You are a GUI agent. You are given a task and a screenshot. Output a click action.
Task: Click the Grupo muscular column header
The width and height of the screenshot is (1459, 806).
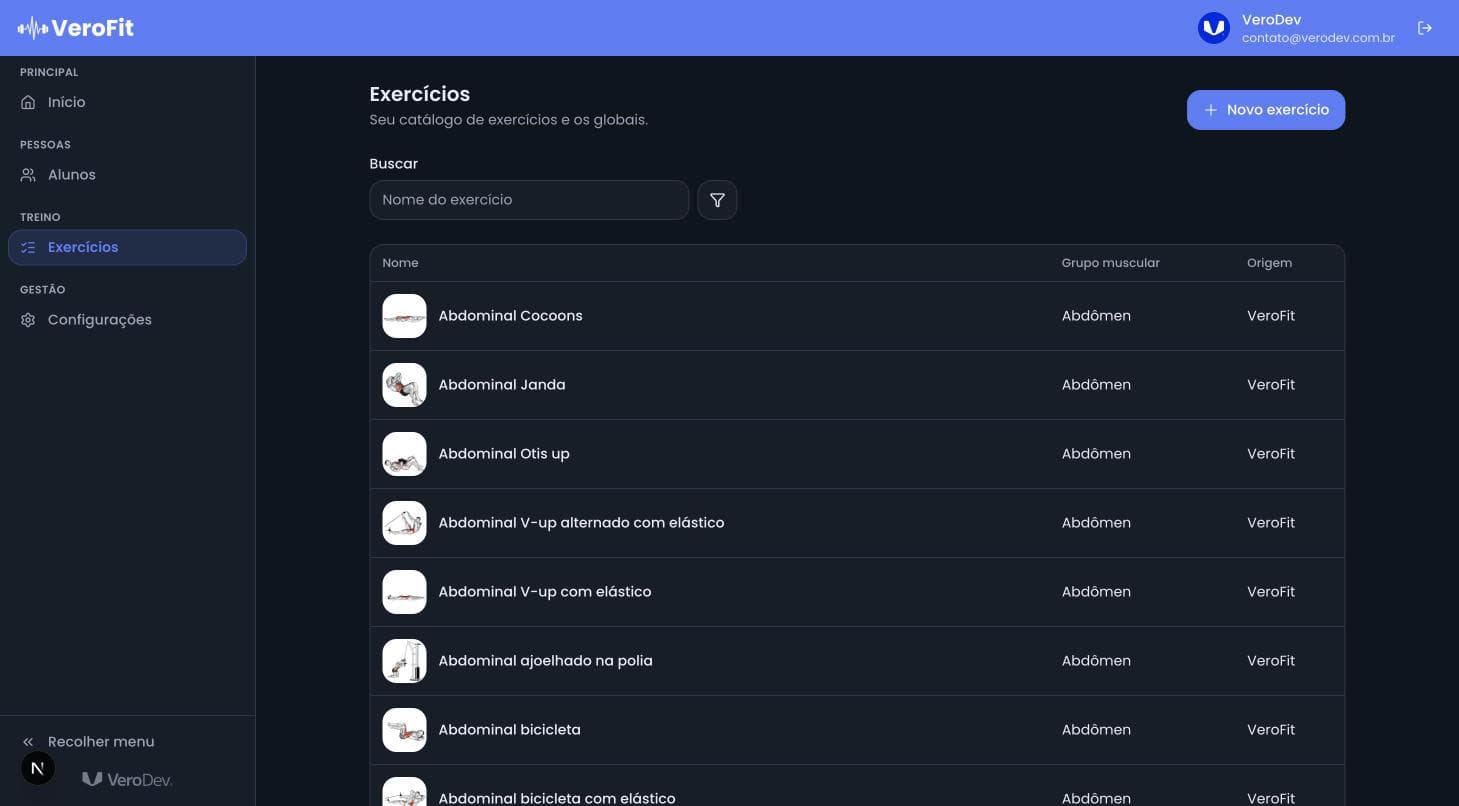(1110, 263)
